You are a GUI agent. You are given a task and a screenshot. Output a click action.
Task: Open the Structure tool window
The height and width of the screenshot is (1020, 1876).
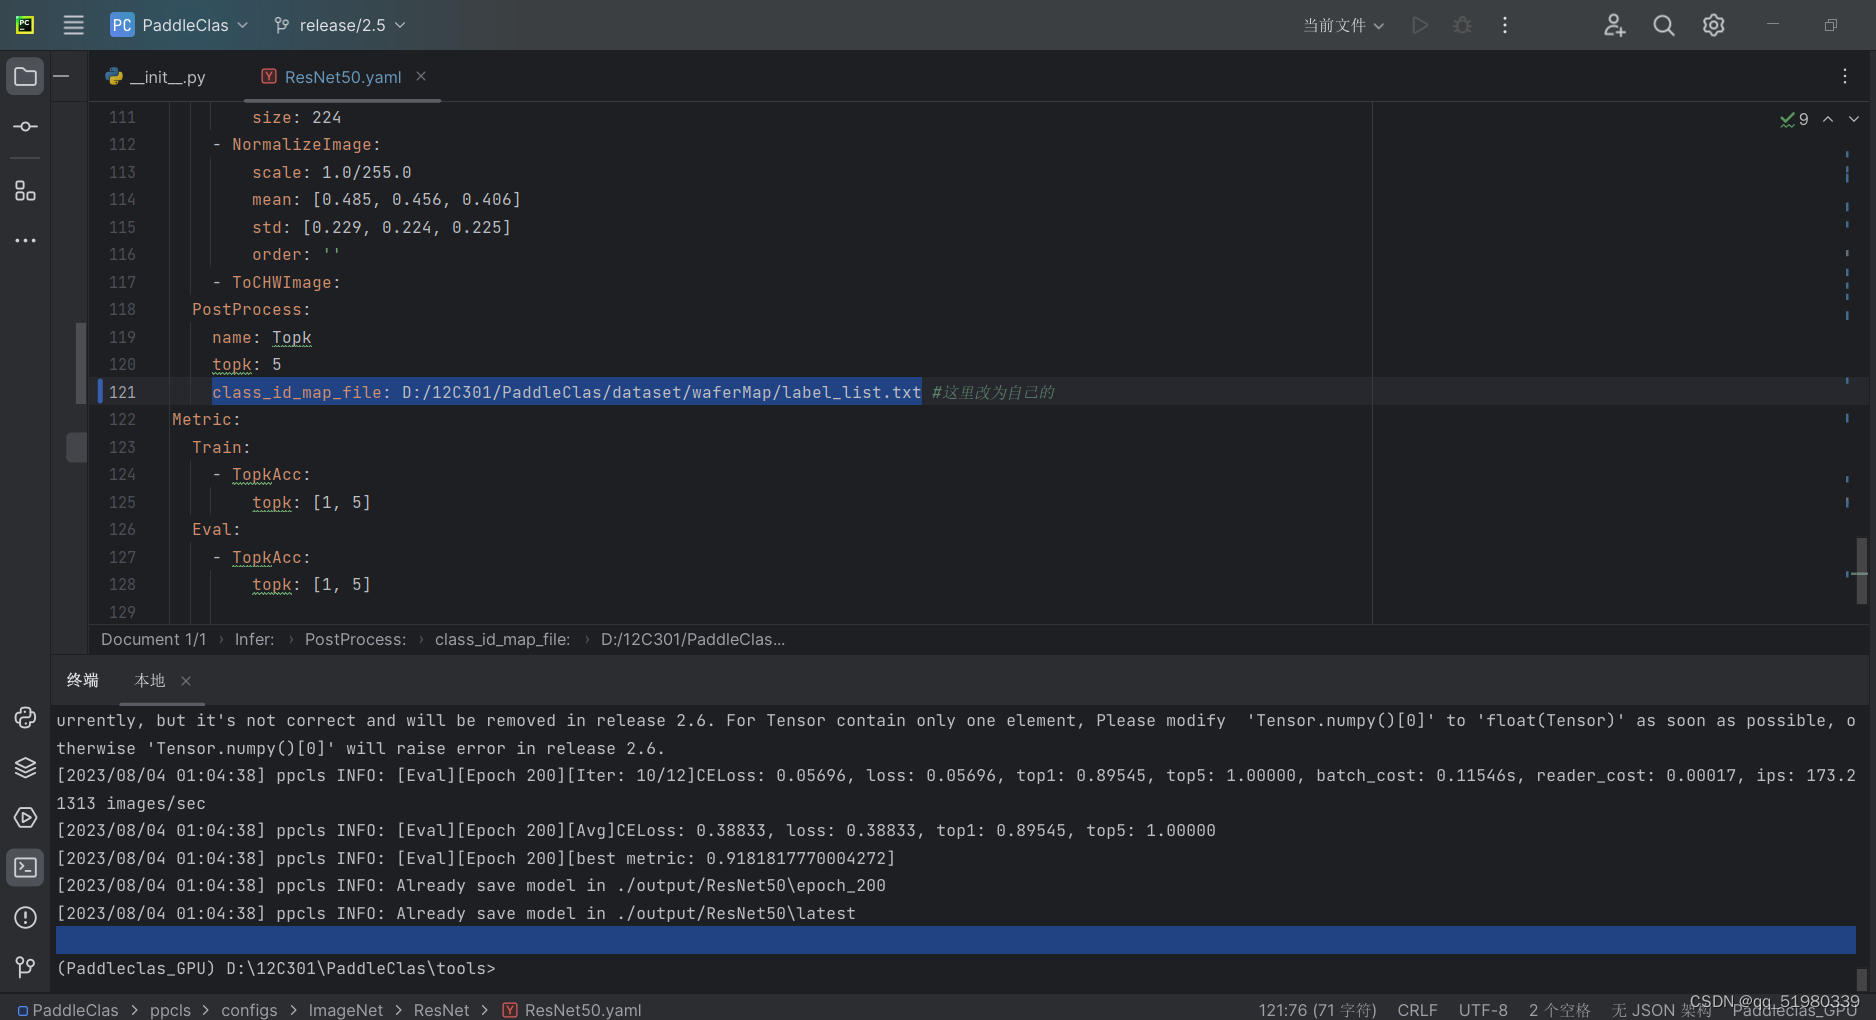25,191
